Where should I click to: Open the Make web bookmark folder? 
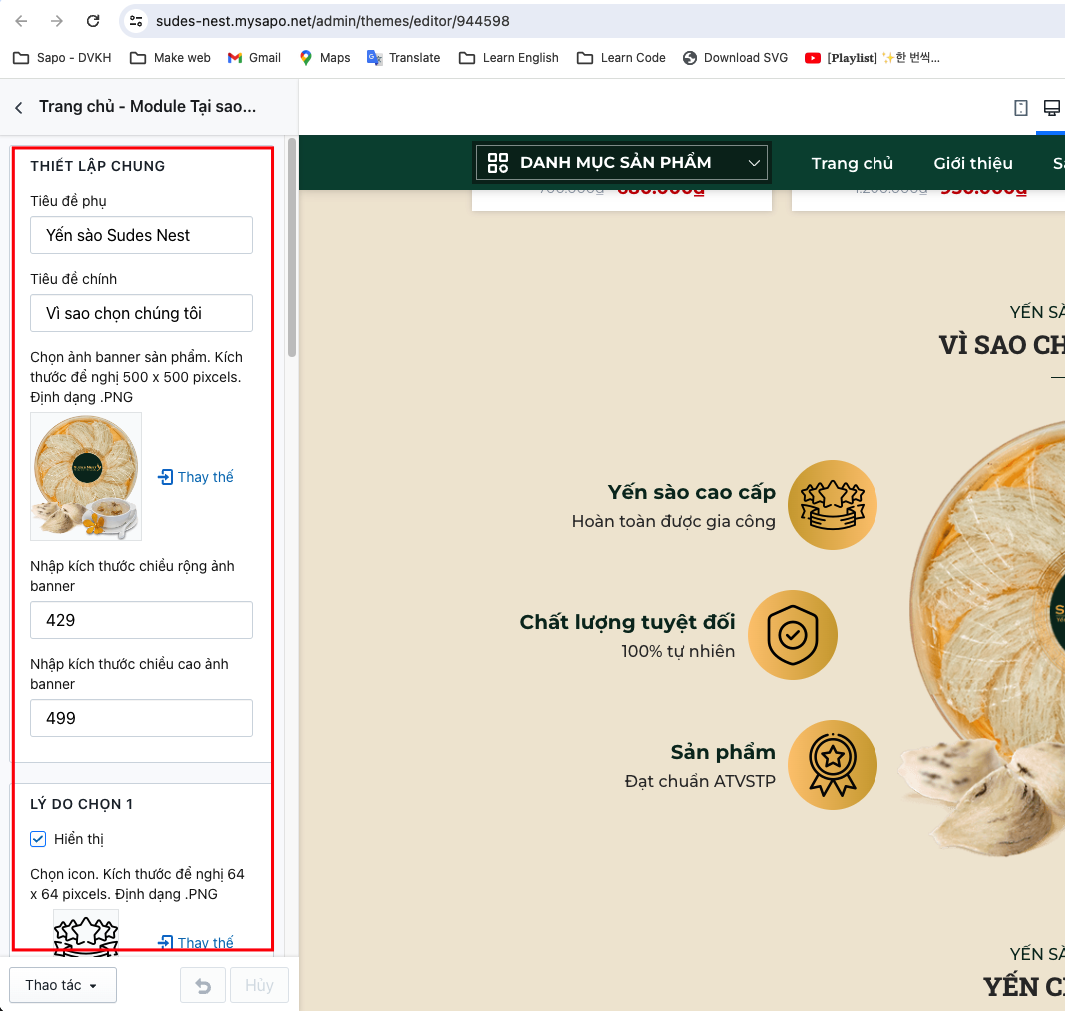click(x=170, y=58)
